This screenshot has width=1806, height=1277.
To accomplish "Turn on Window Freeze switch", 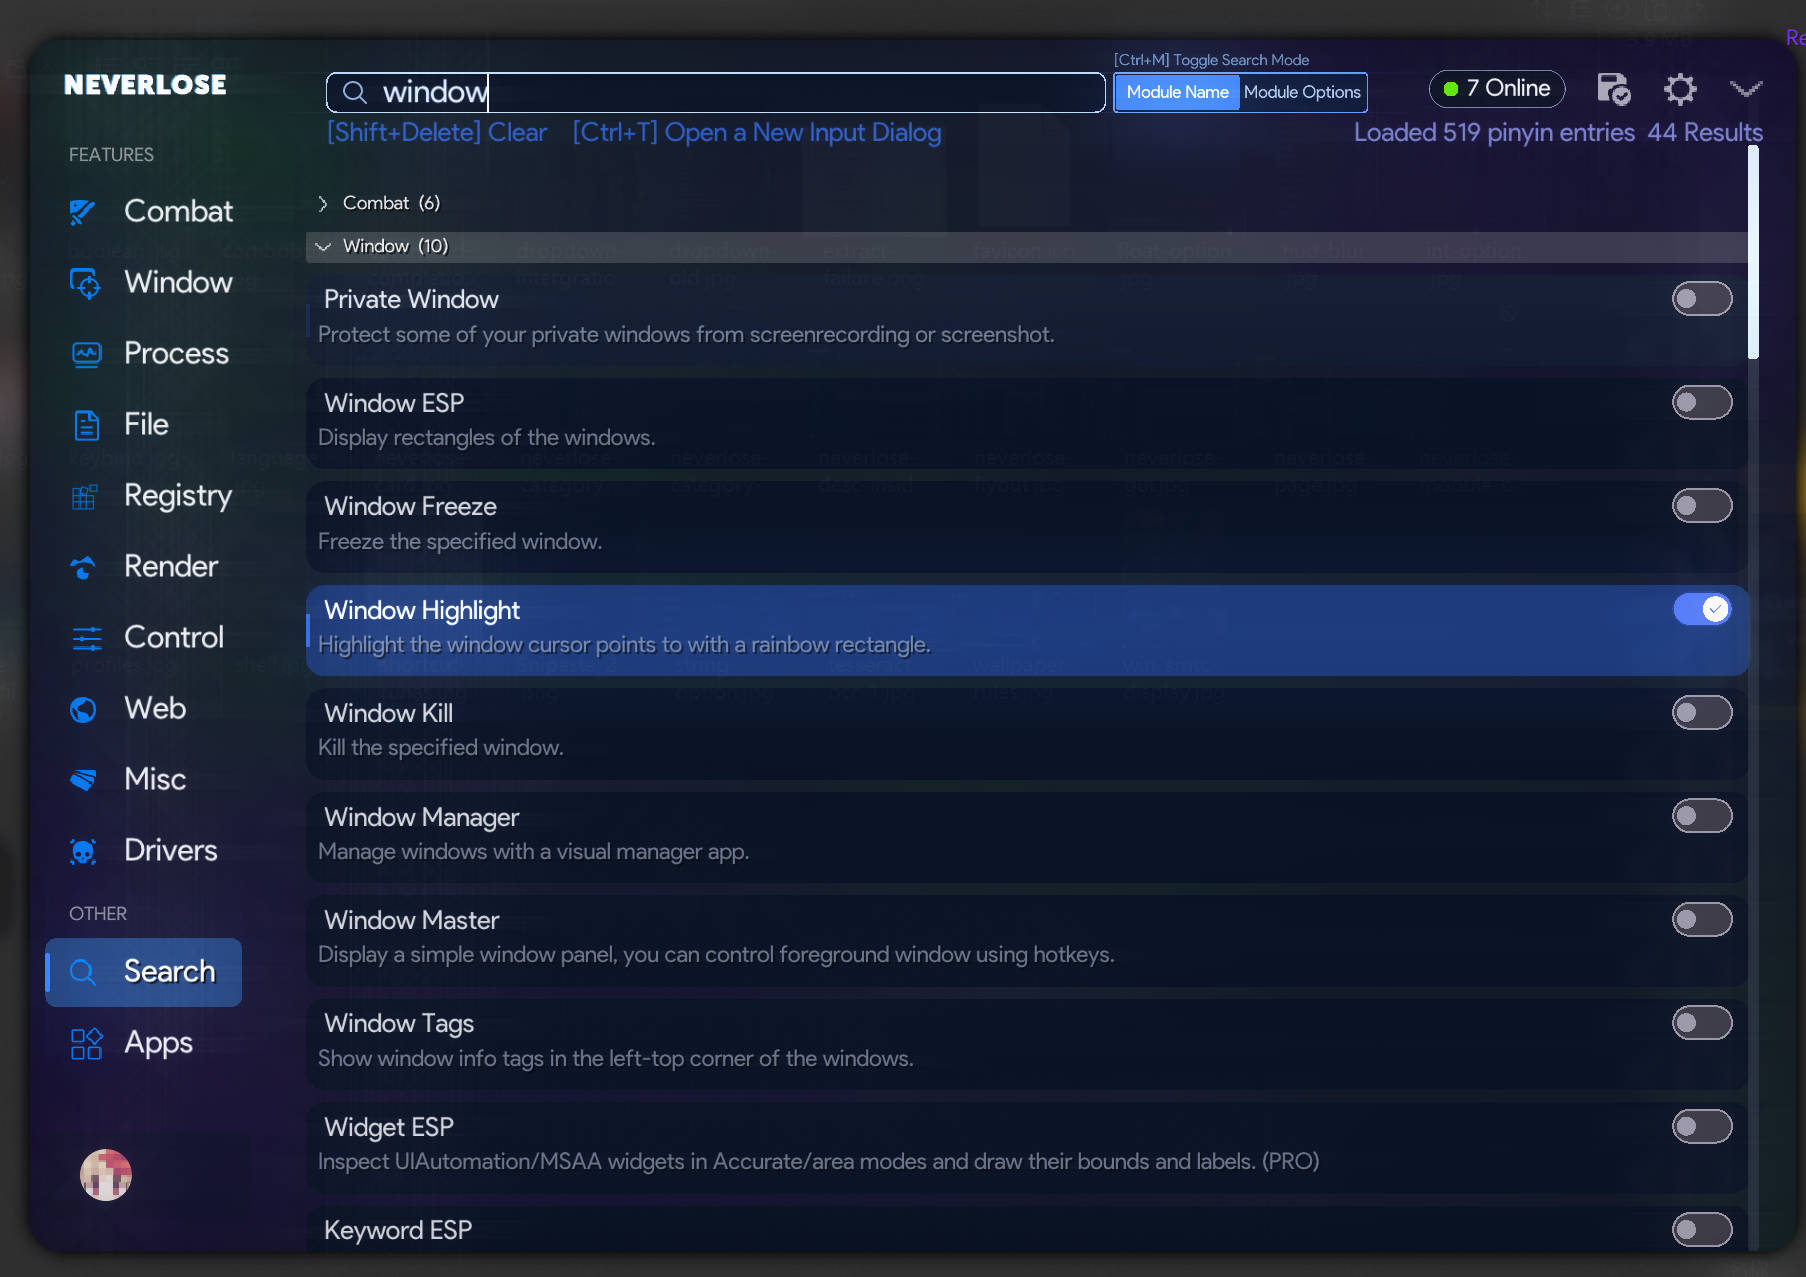I will click(x=1702, y=505).
